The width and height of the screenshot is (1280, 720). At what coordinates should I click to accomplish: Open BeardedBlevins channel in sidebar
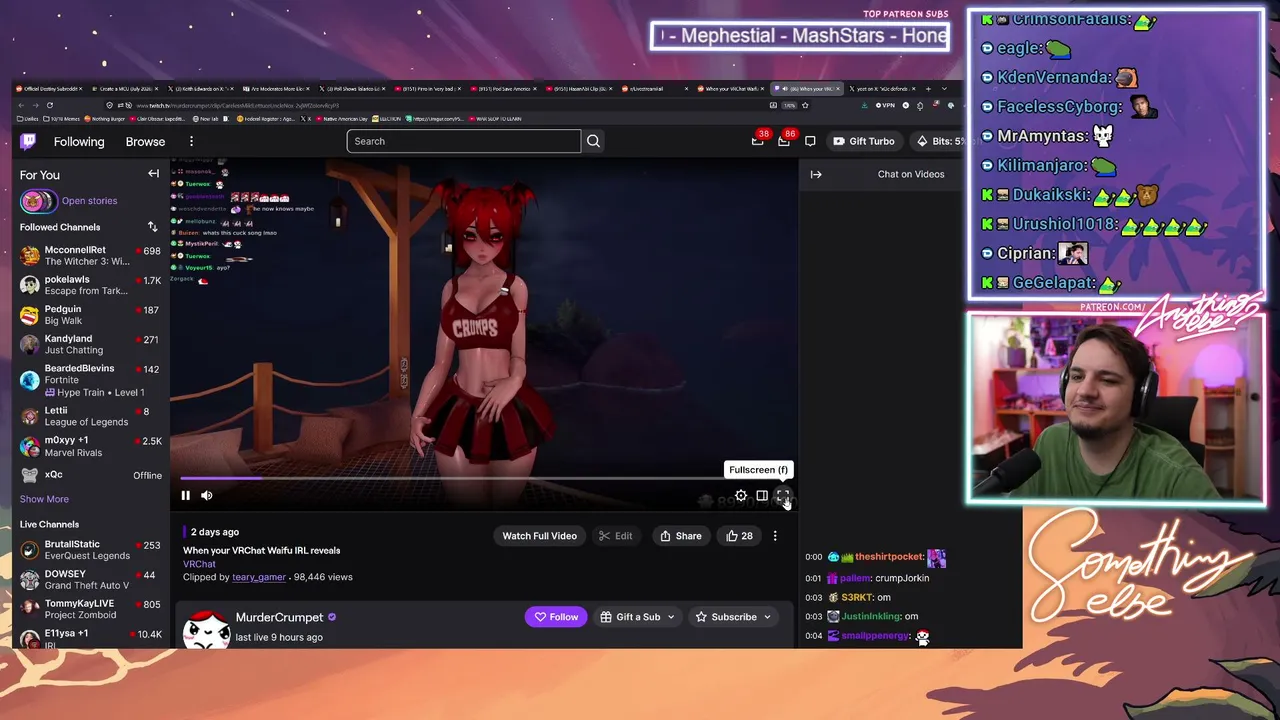(90, 380)
